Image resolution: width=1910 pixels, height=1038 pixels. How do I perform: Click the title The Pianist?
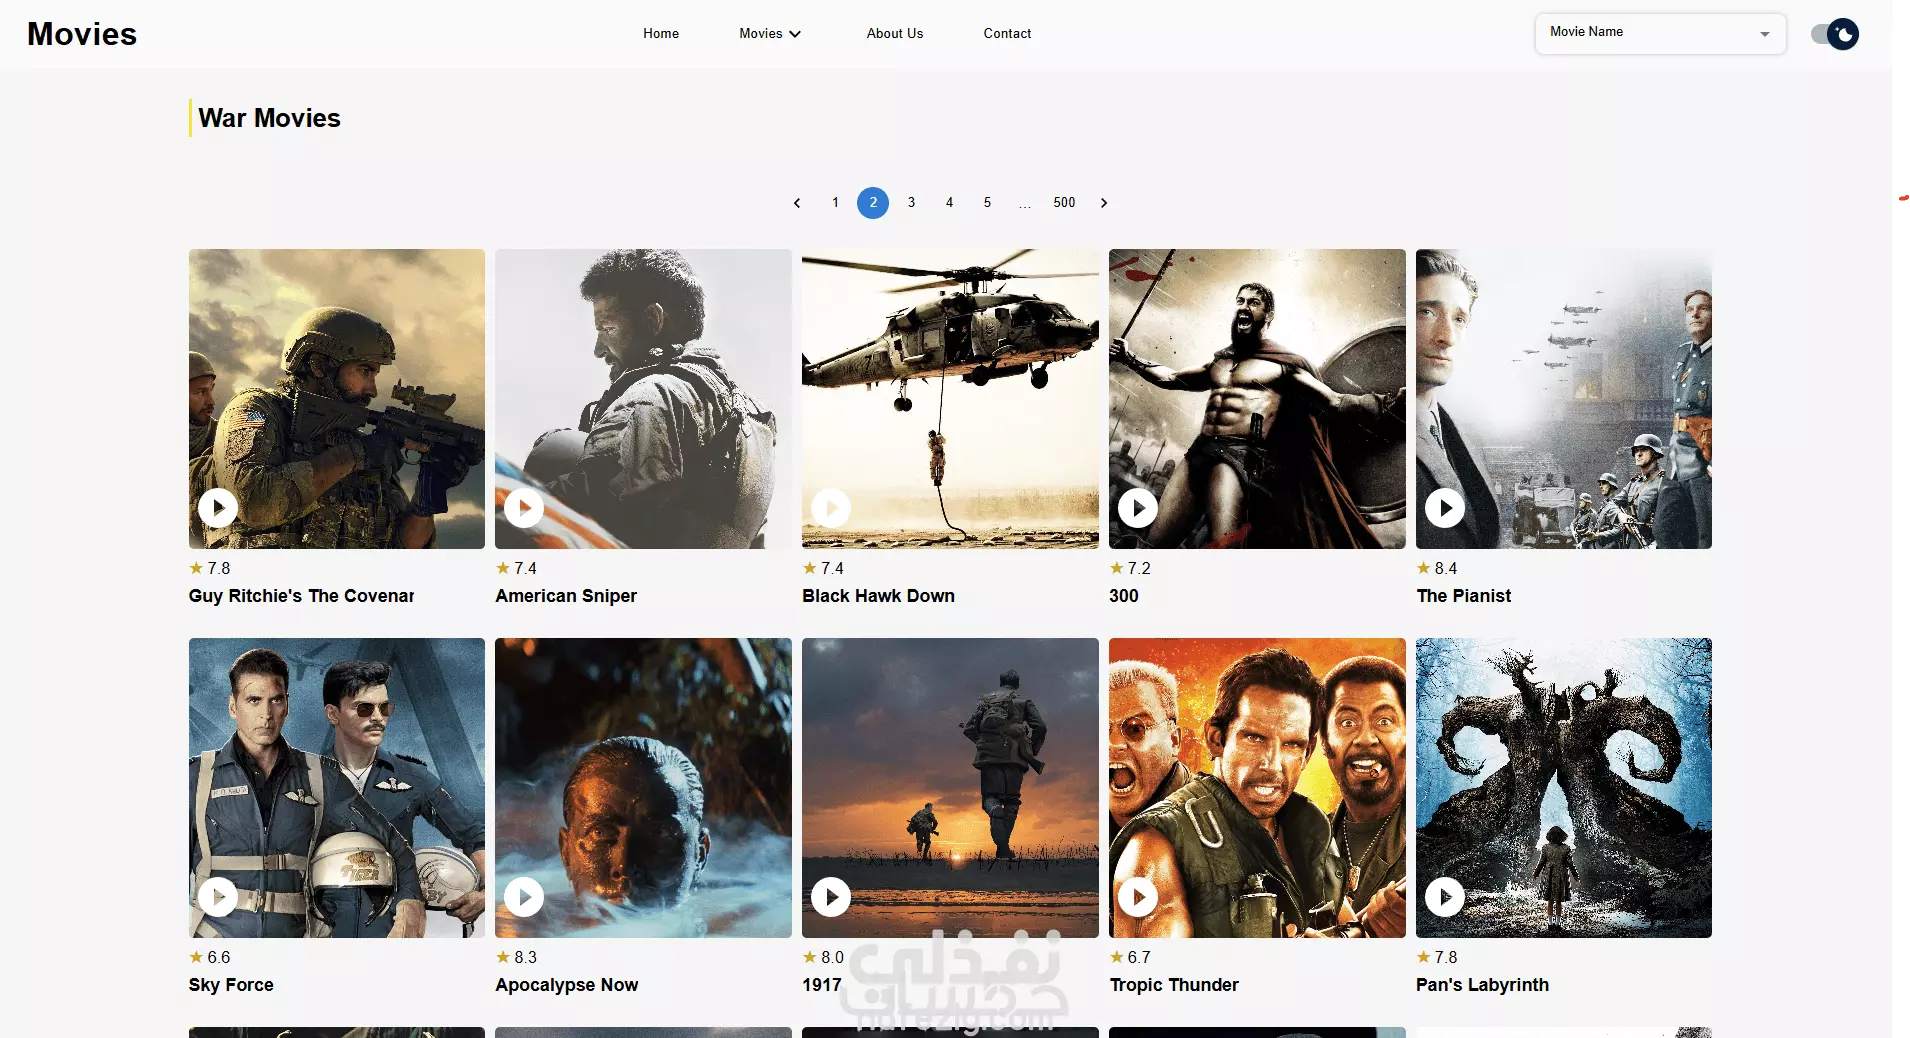click(x=1463, y=596)
